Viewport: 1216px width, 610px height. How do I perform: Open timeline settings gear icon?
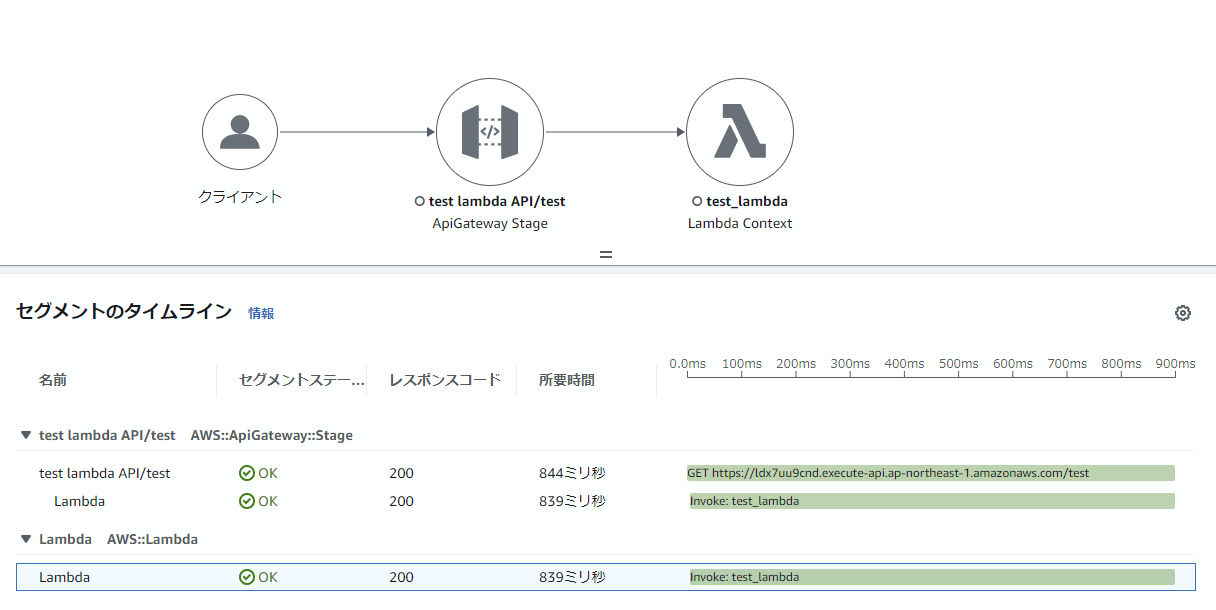[x=1183, y=313]
